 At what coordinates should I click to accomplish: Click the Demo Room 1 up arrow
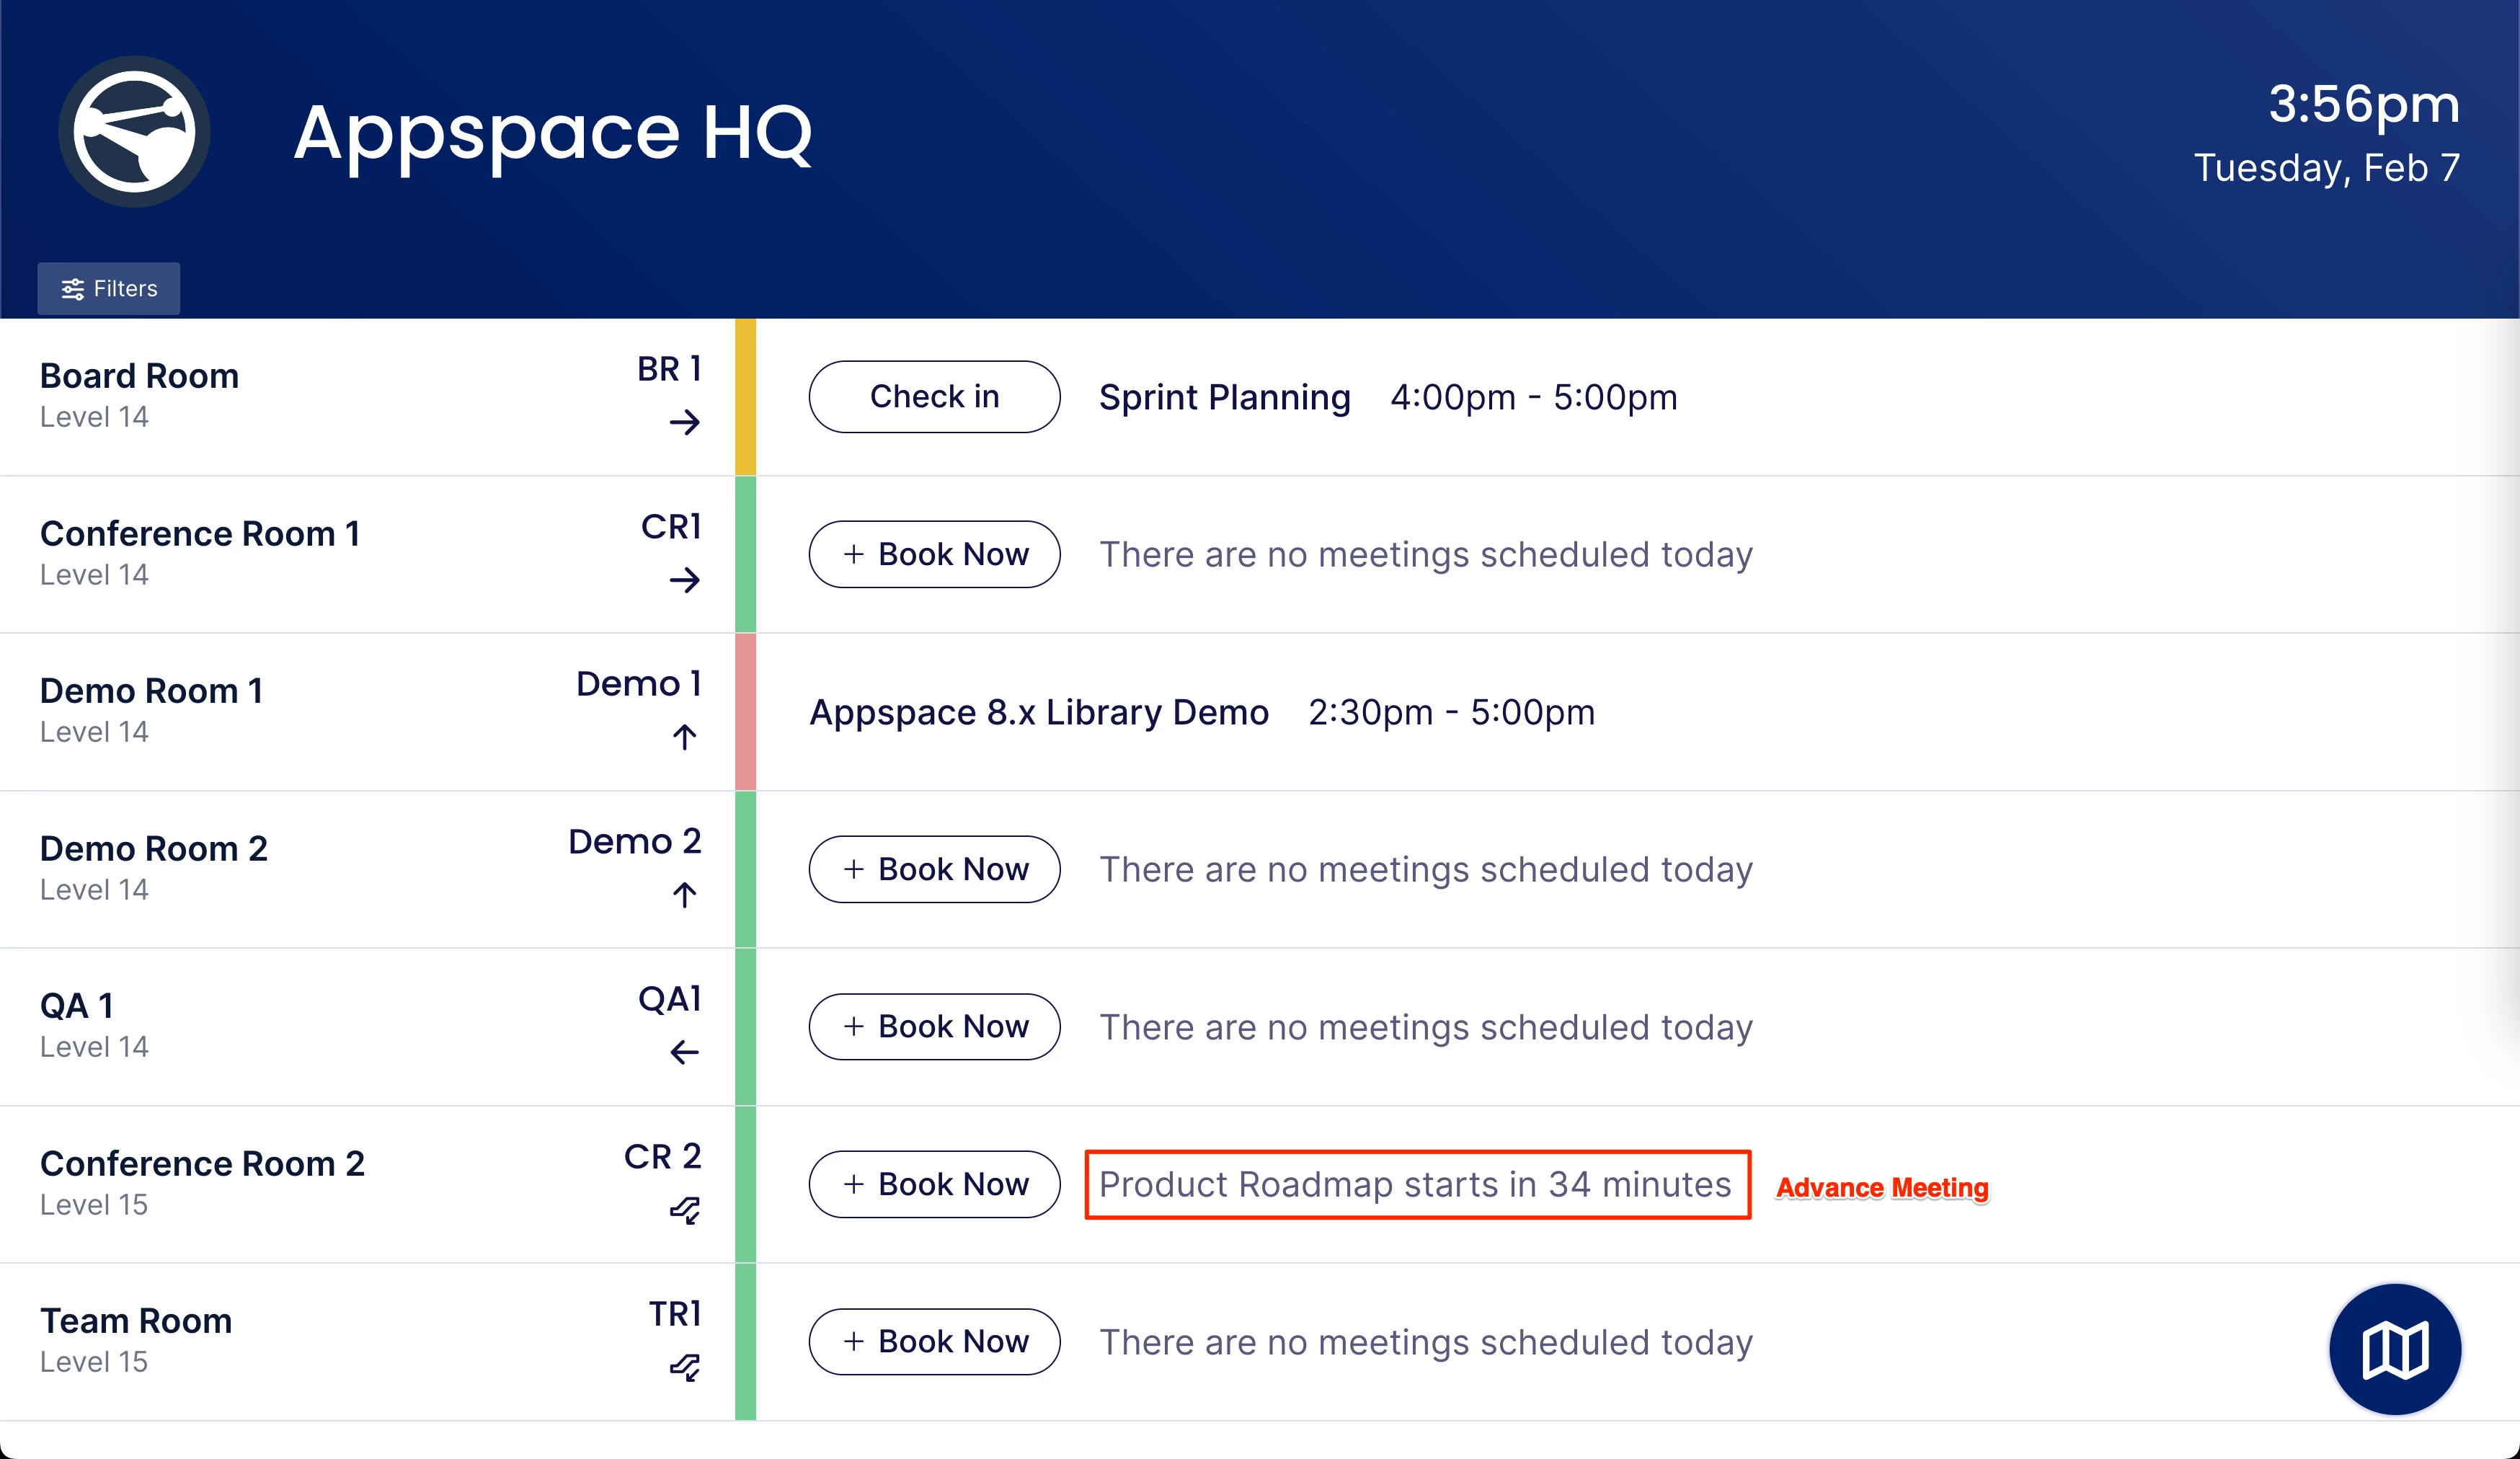point(684,738)
